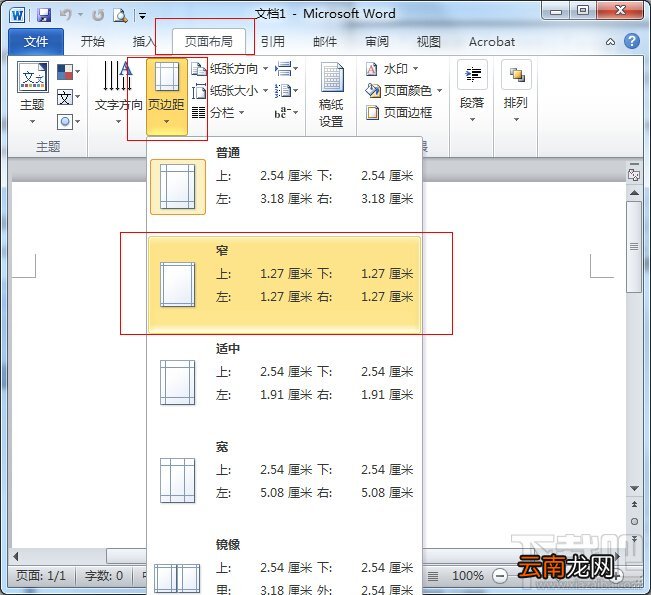
Task: Click the Redo arrow icon
Action: (98, 15)
